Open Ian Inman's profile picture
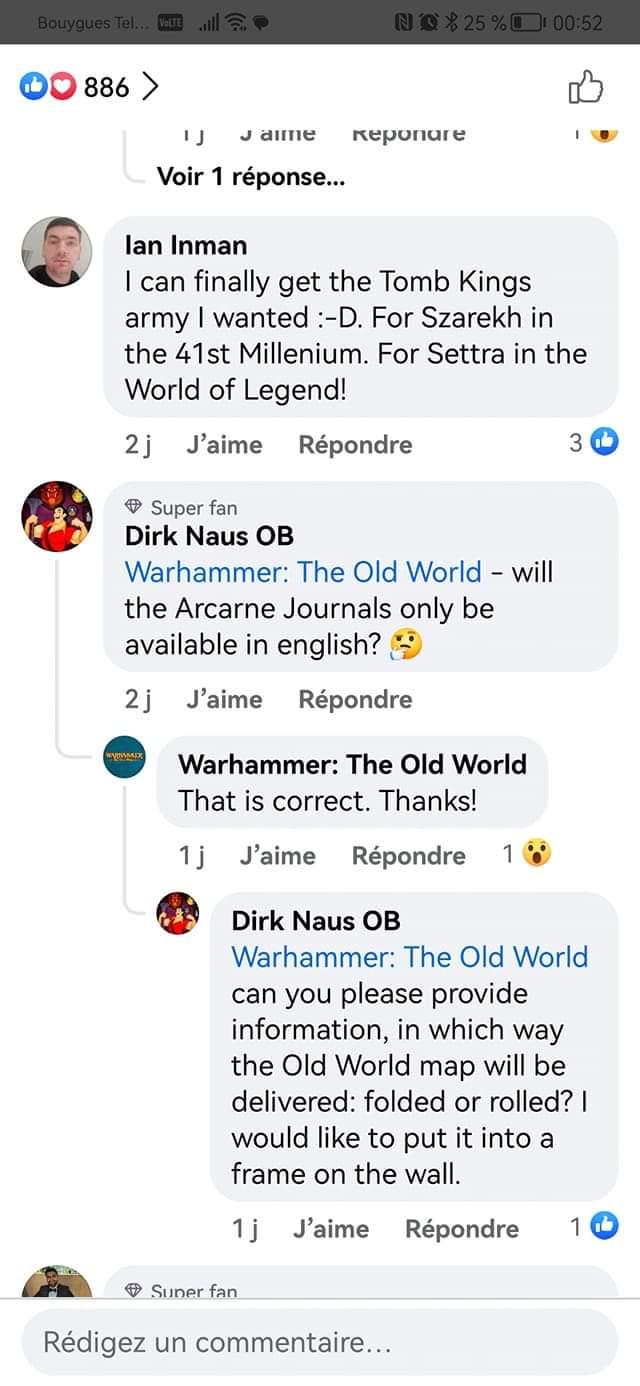640x1386 pixels. click(x=57, y=251)
